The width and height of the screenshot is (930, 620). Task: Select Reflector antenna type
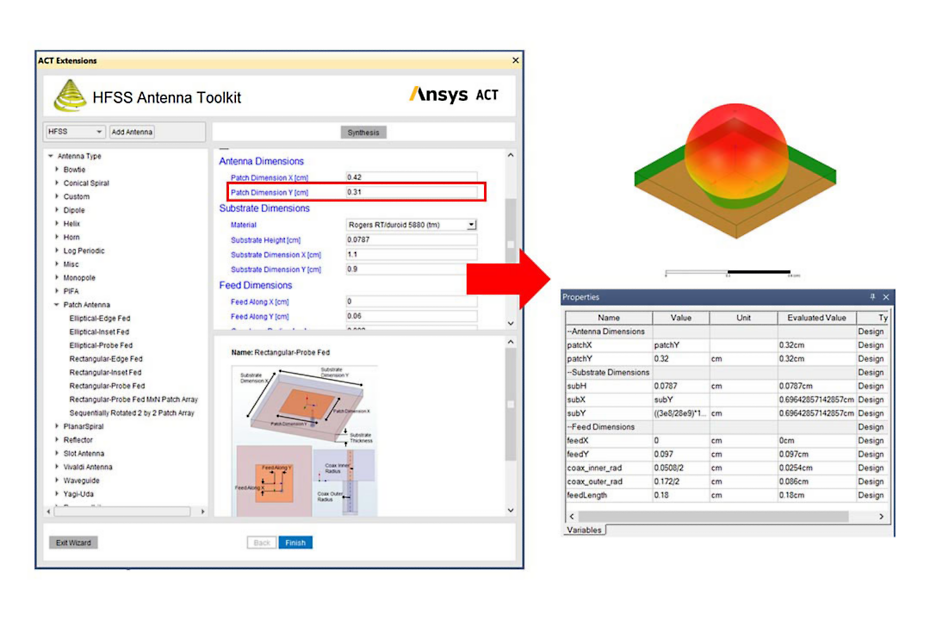click(78, 440)
